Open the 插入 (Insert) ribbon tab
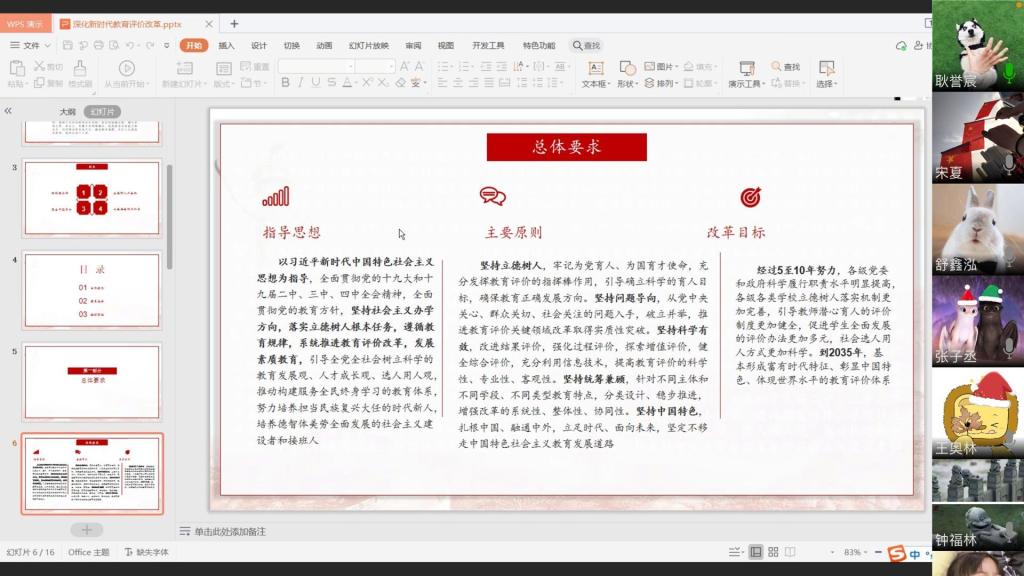1024x576 pixels. [x=227, y=45]
